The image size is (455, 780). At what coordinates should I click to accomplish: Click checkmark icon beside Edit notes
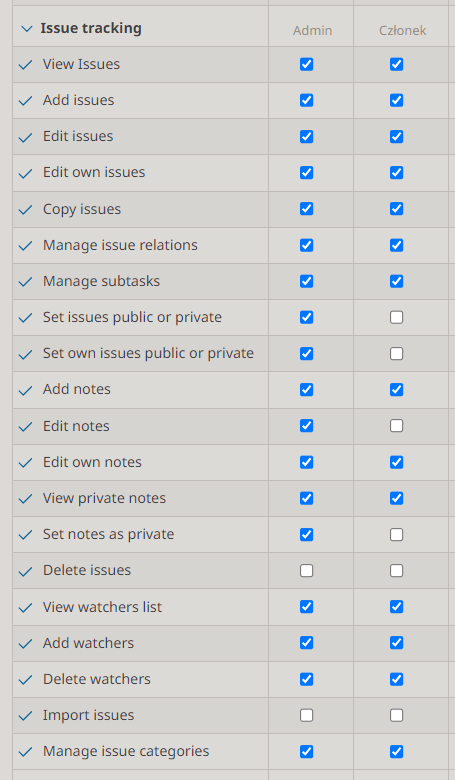tap(25, 427)
